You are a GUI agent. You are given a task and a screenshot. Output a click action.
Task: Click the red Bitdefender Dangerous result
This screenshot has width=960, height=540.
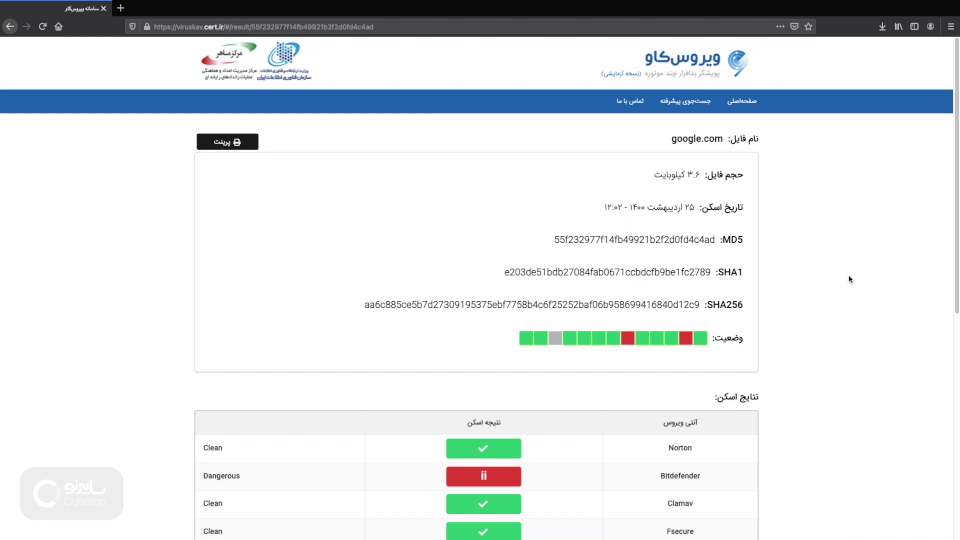click(x=483, y=476)
